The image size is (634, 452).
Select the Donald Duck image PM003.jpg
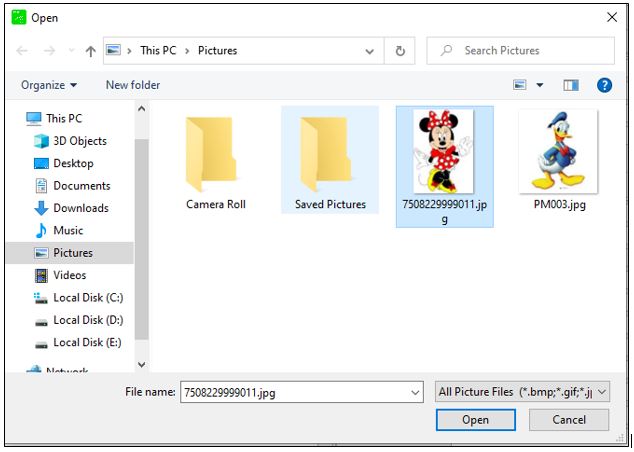559,160
